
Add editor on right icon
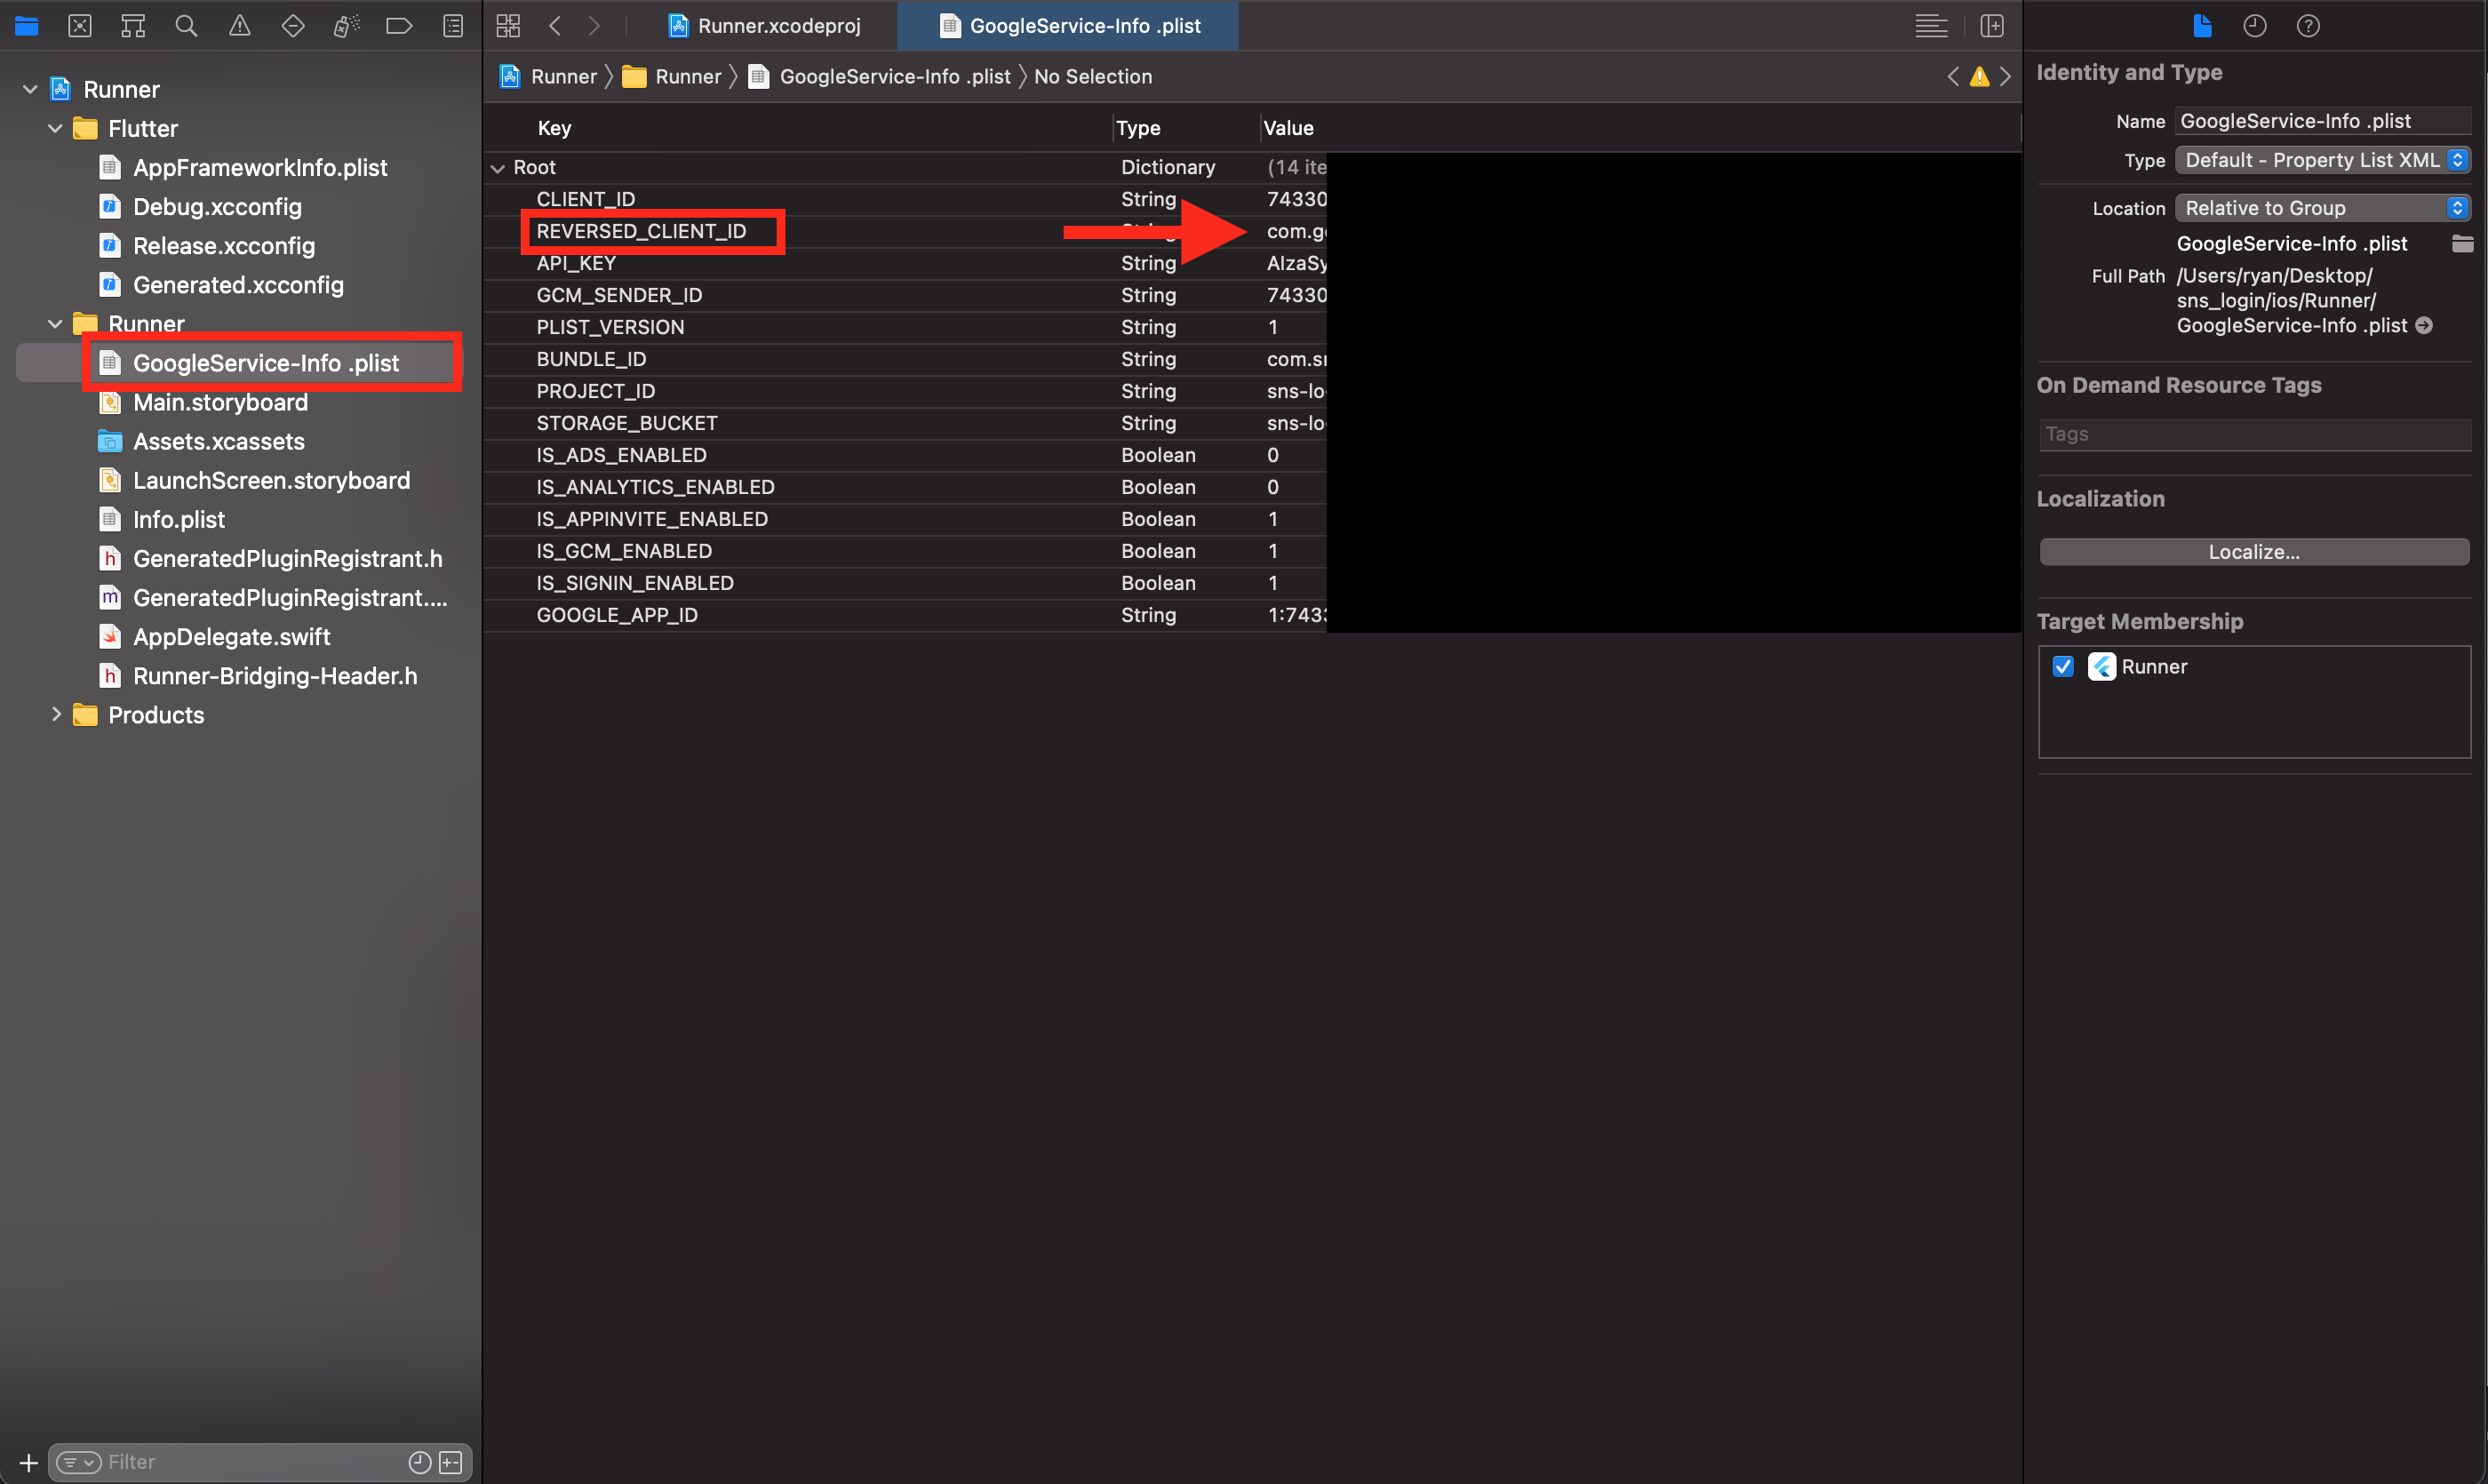click(1992, 26)
